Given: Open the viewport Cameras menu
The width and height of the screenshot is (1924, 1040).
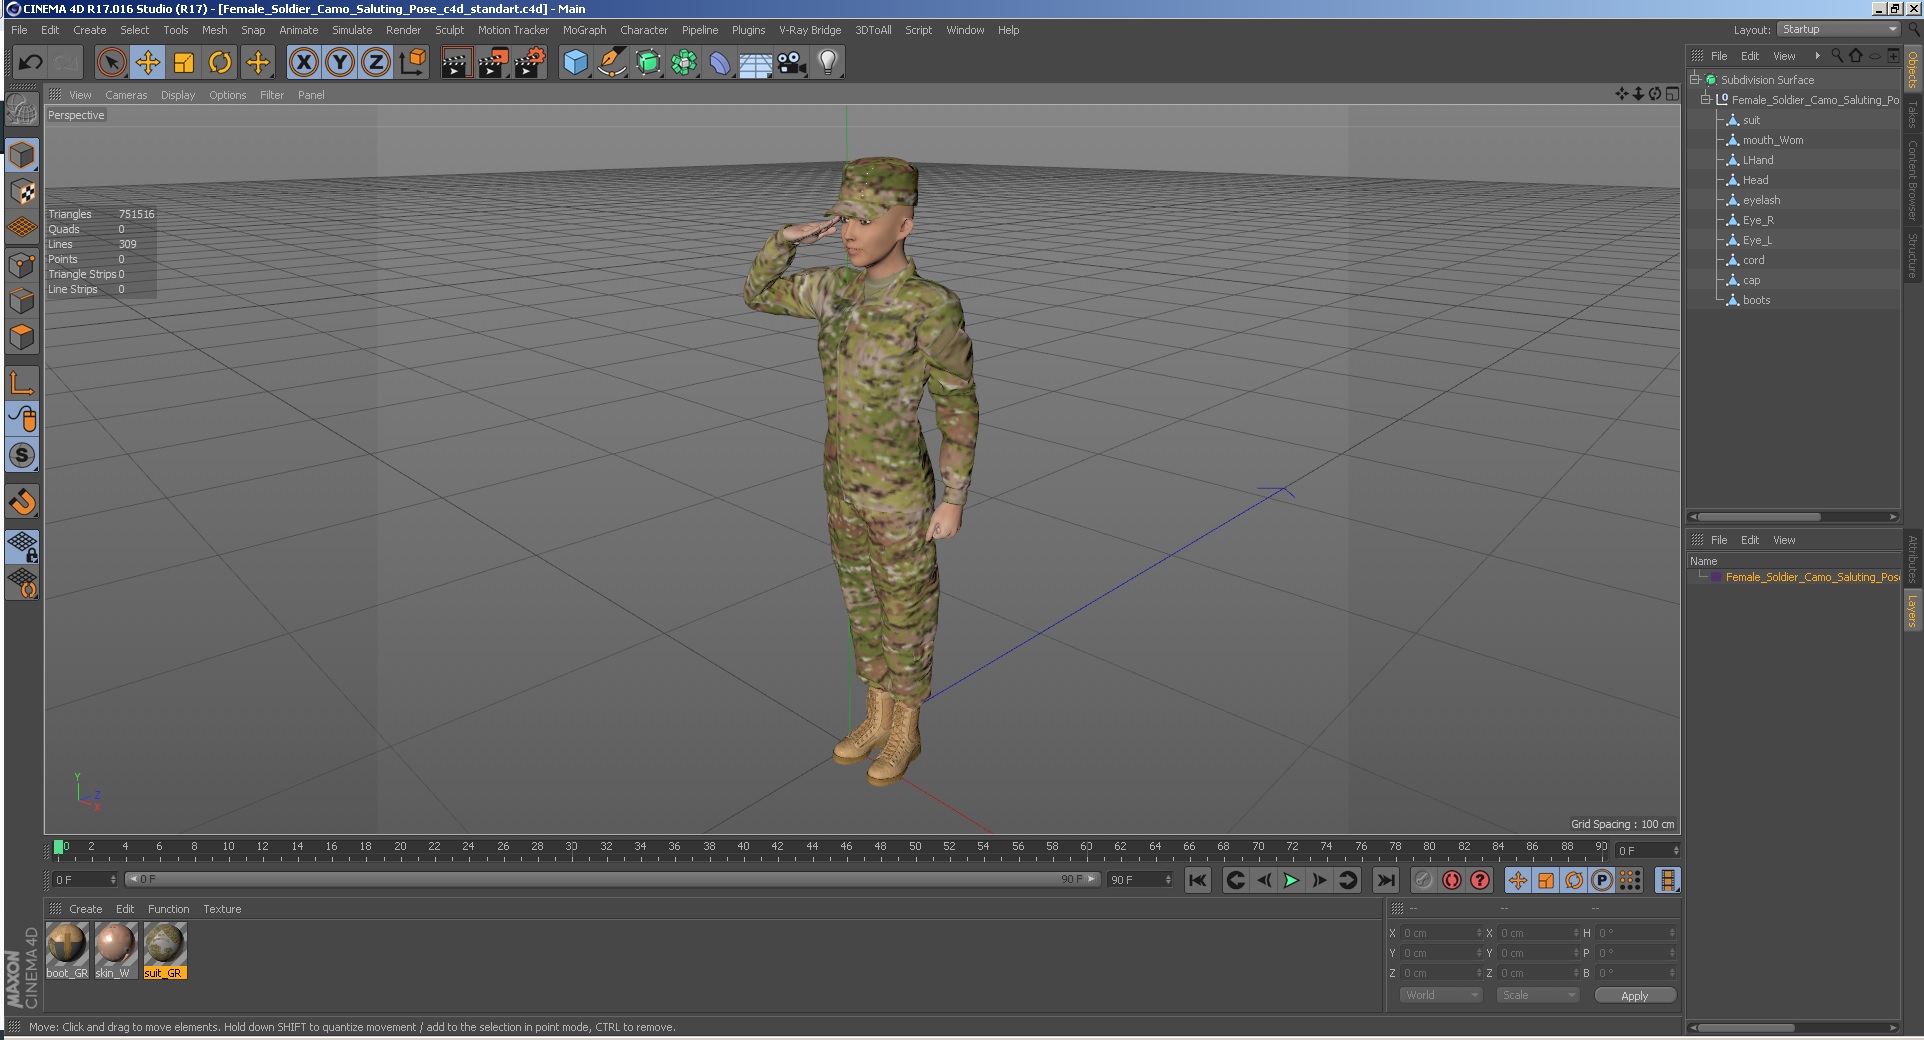Looking at the screenshot, I should 126,95.
